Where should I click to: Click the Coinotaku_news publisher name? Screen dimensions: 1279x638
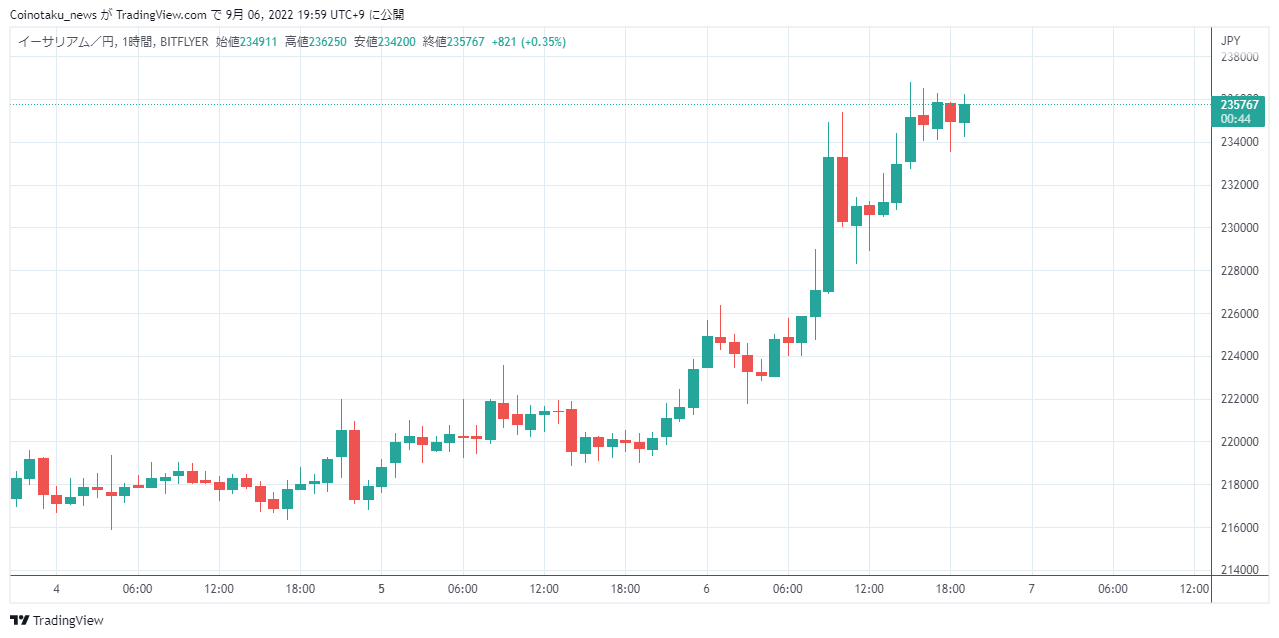(53, 15)
